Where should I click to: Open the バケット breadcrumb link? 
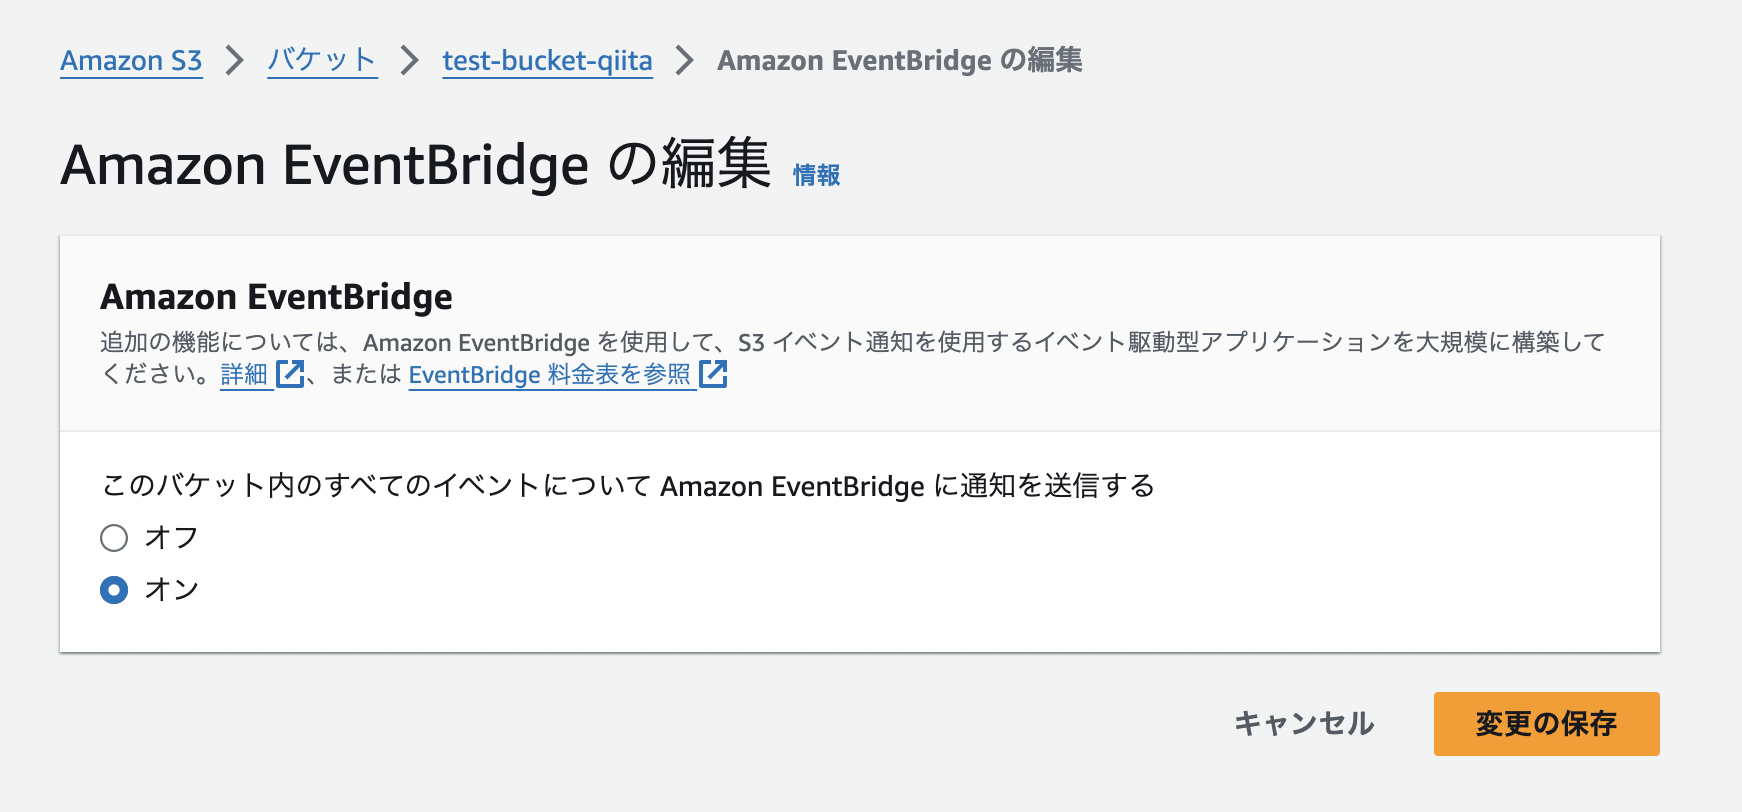[321, 60]
